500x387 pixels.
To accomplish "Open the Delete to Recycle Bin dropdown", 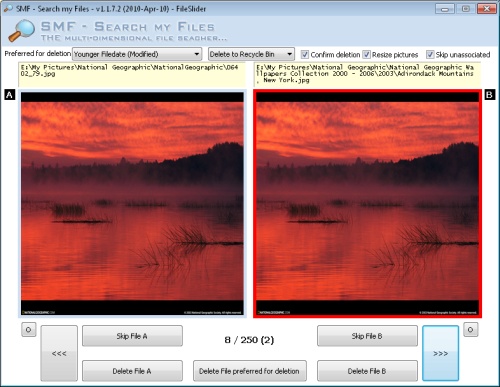I will (x=251, y=54).
